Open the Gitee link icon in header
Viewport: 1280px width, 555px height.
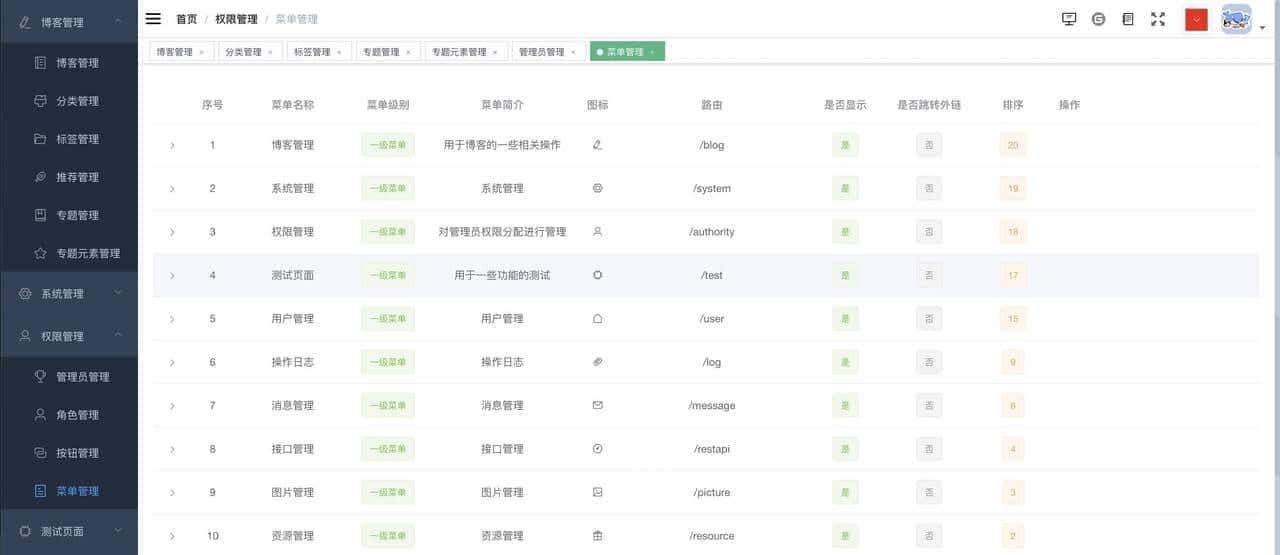[1099, 19]
